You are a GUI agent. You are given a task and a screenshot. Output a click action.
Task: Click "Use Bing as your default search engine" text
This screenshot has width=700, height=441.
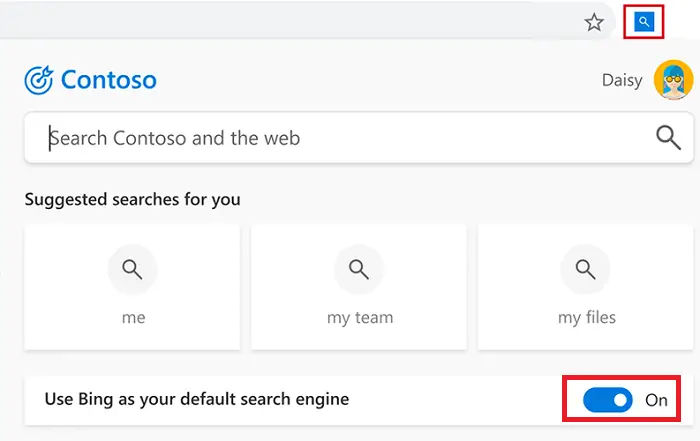tap(197, 399)
